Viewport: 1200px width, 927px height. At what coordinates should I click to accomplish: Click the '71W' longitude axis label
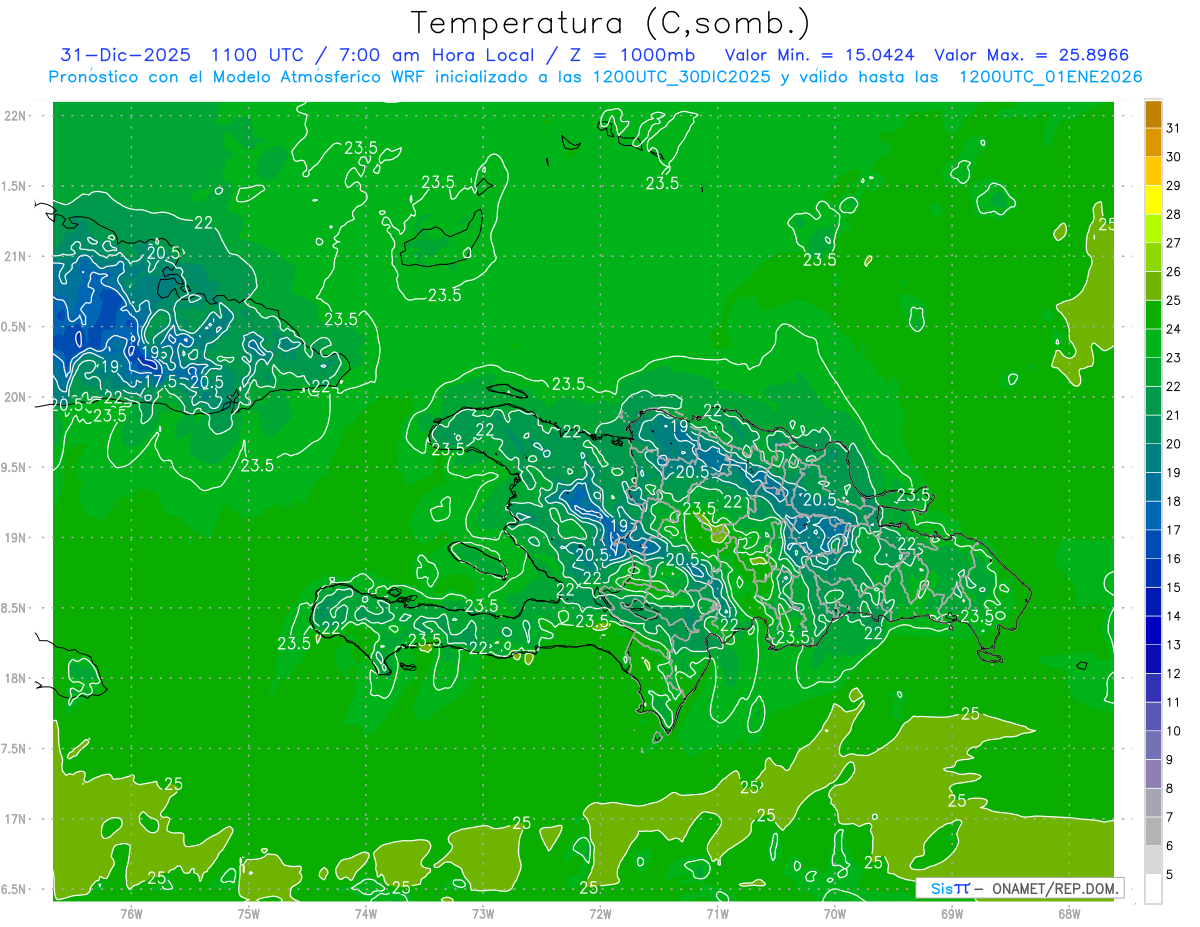[x=717, y=913]
